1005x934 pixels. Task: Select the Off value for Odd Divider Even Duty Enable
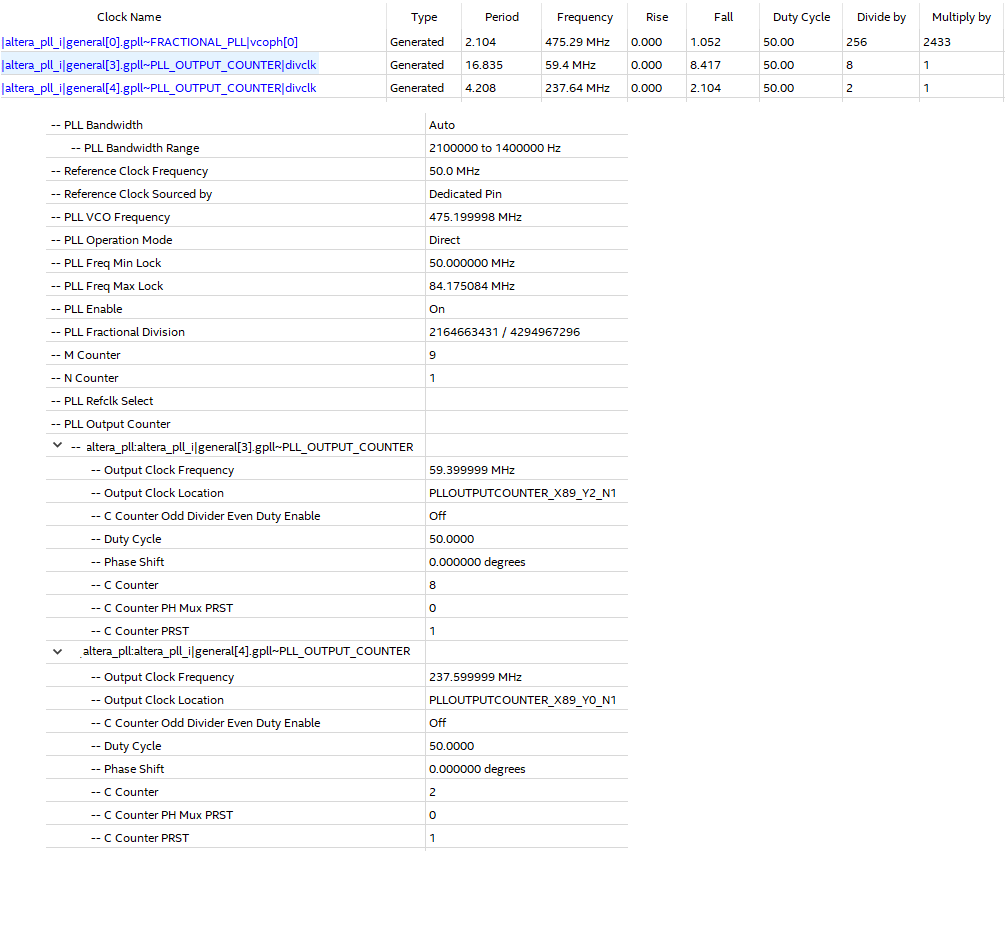pyautogui.click(x=436, y=515)
